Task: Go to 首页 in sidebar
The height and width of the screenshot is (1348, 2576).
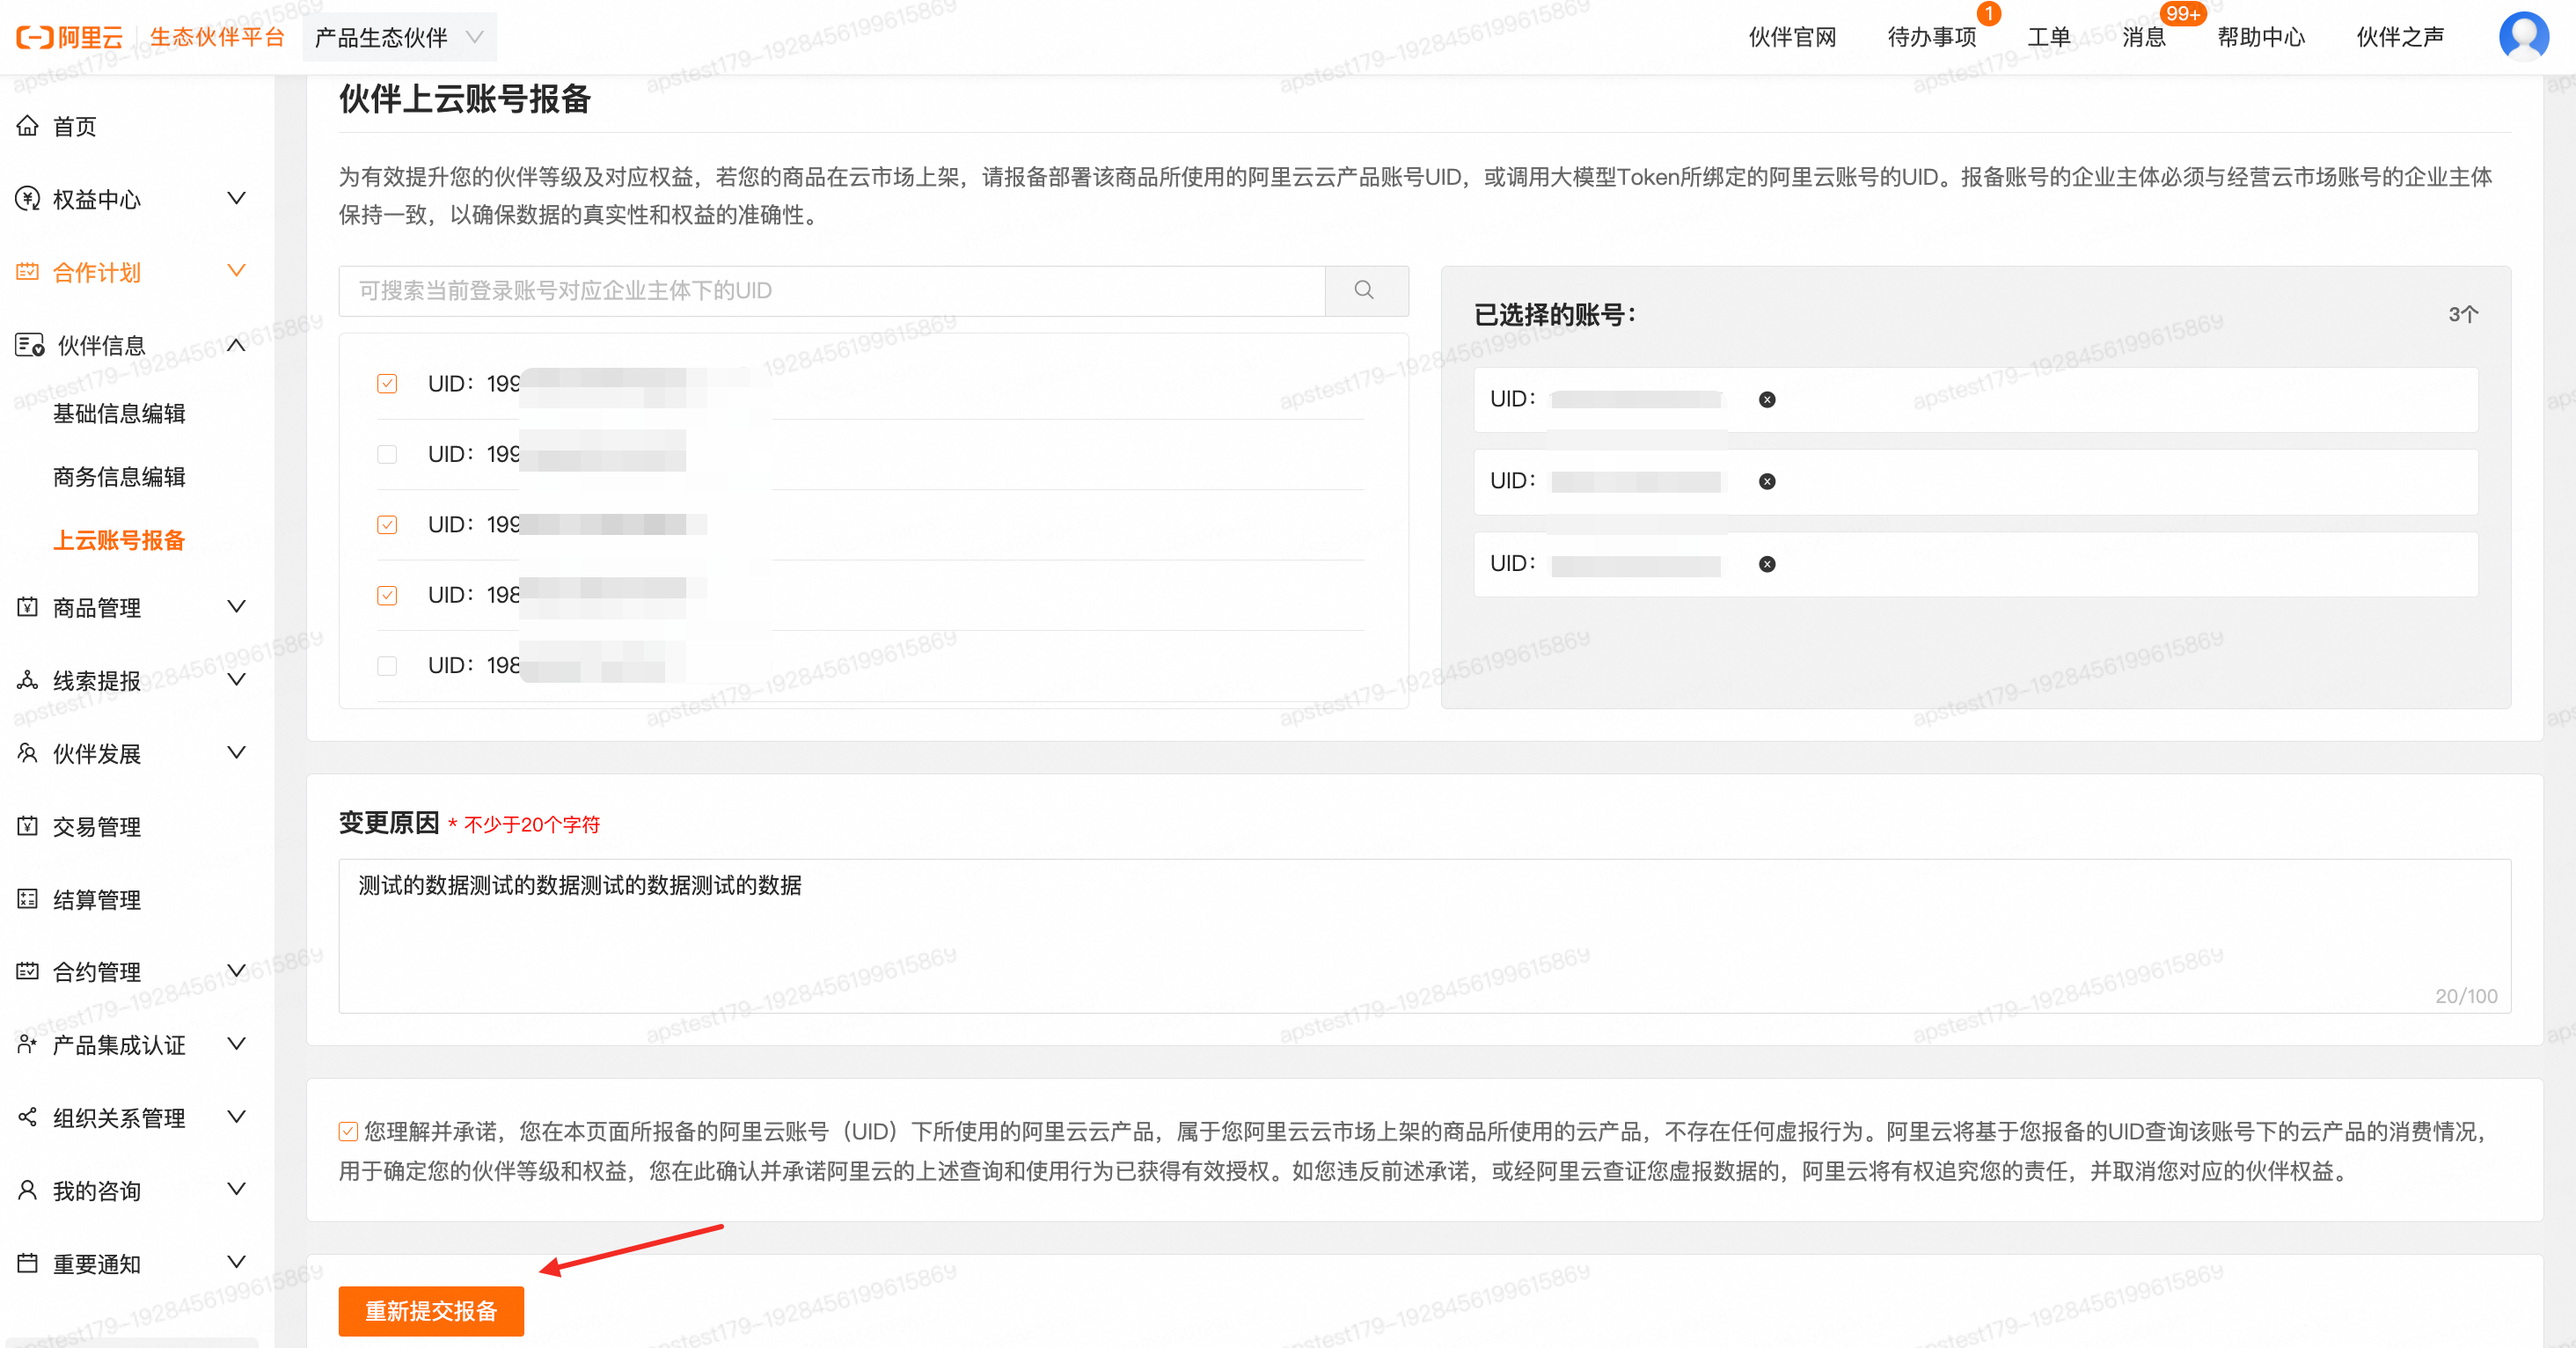Action: point(74,126)
